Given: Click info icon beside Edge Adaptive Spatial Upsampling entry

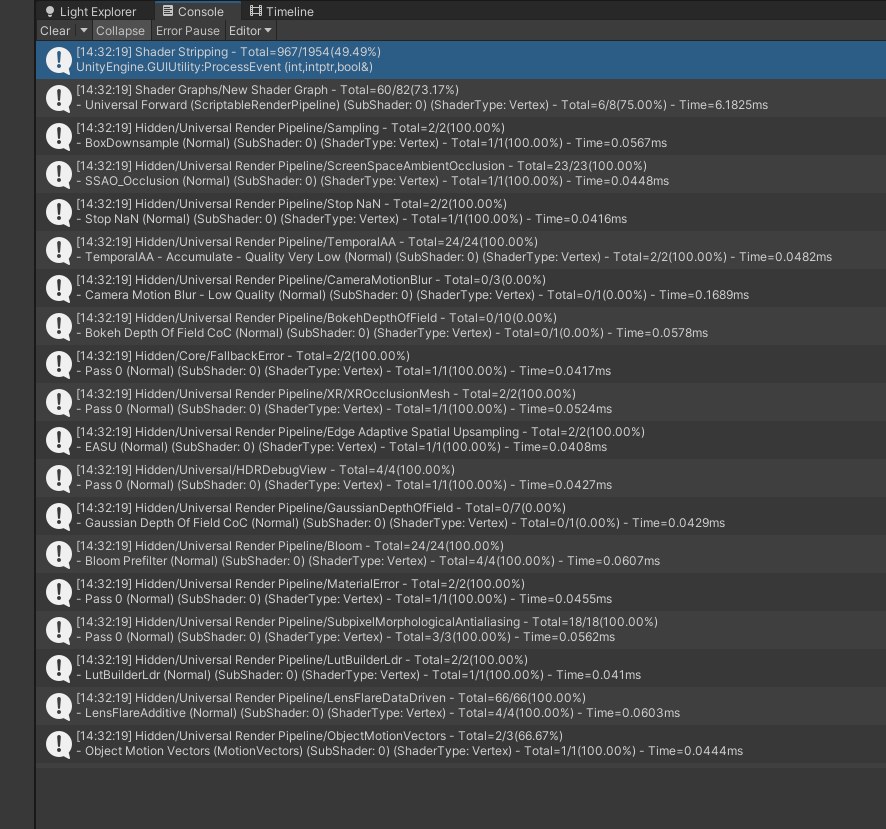Looking at the screenshot, I should [59, 440].
